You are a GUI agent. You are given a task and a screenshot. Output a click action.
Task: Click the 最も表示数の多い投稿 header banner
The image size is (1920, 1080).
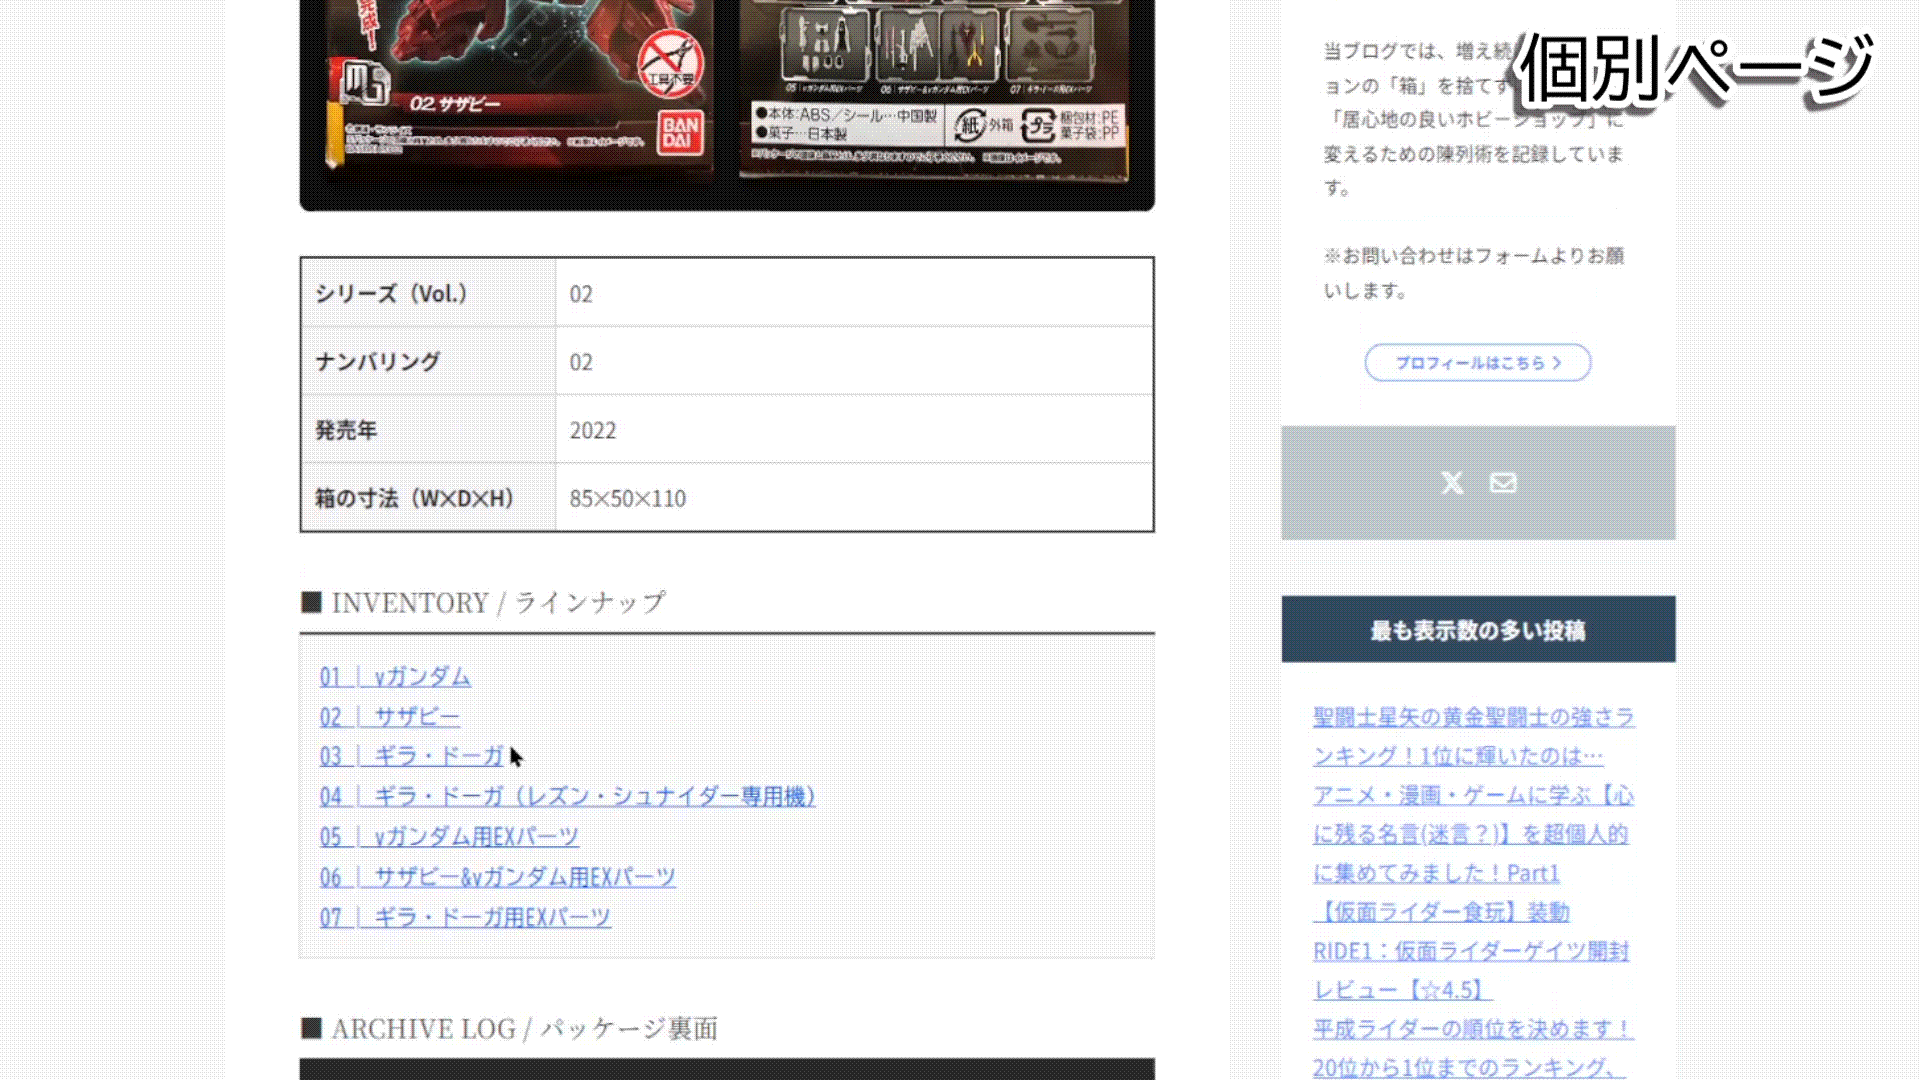point(1478,630)
